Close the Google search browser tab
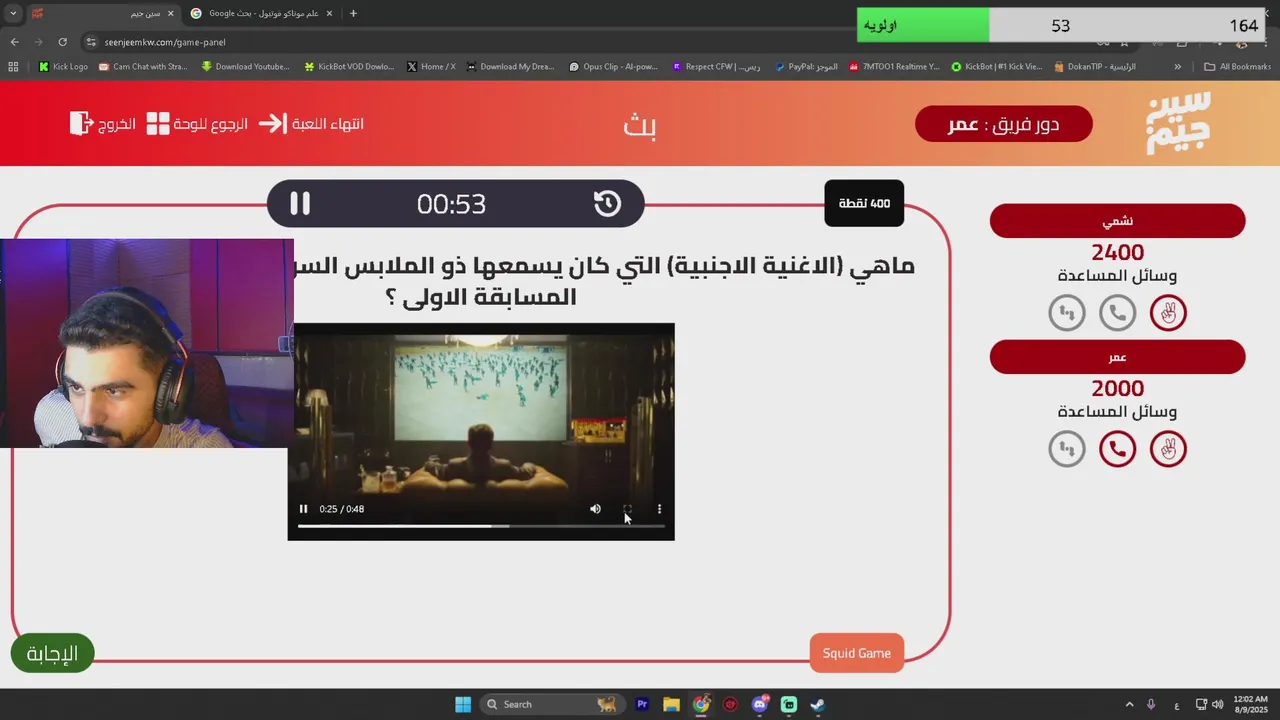1280x720 pixels. (x=329, y=13)
